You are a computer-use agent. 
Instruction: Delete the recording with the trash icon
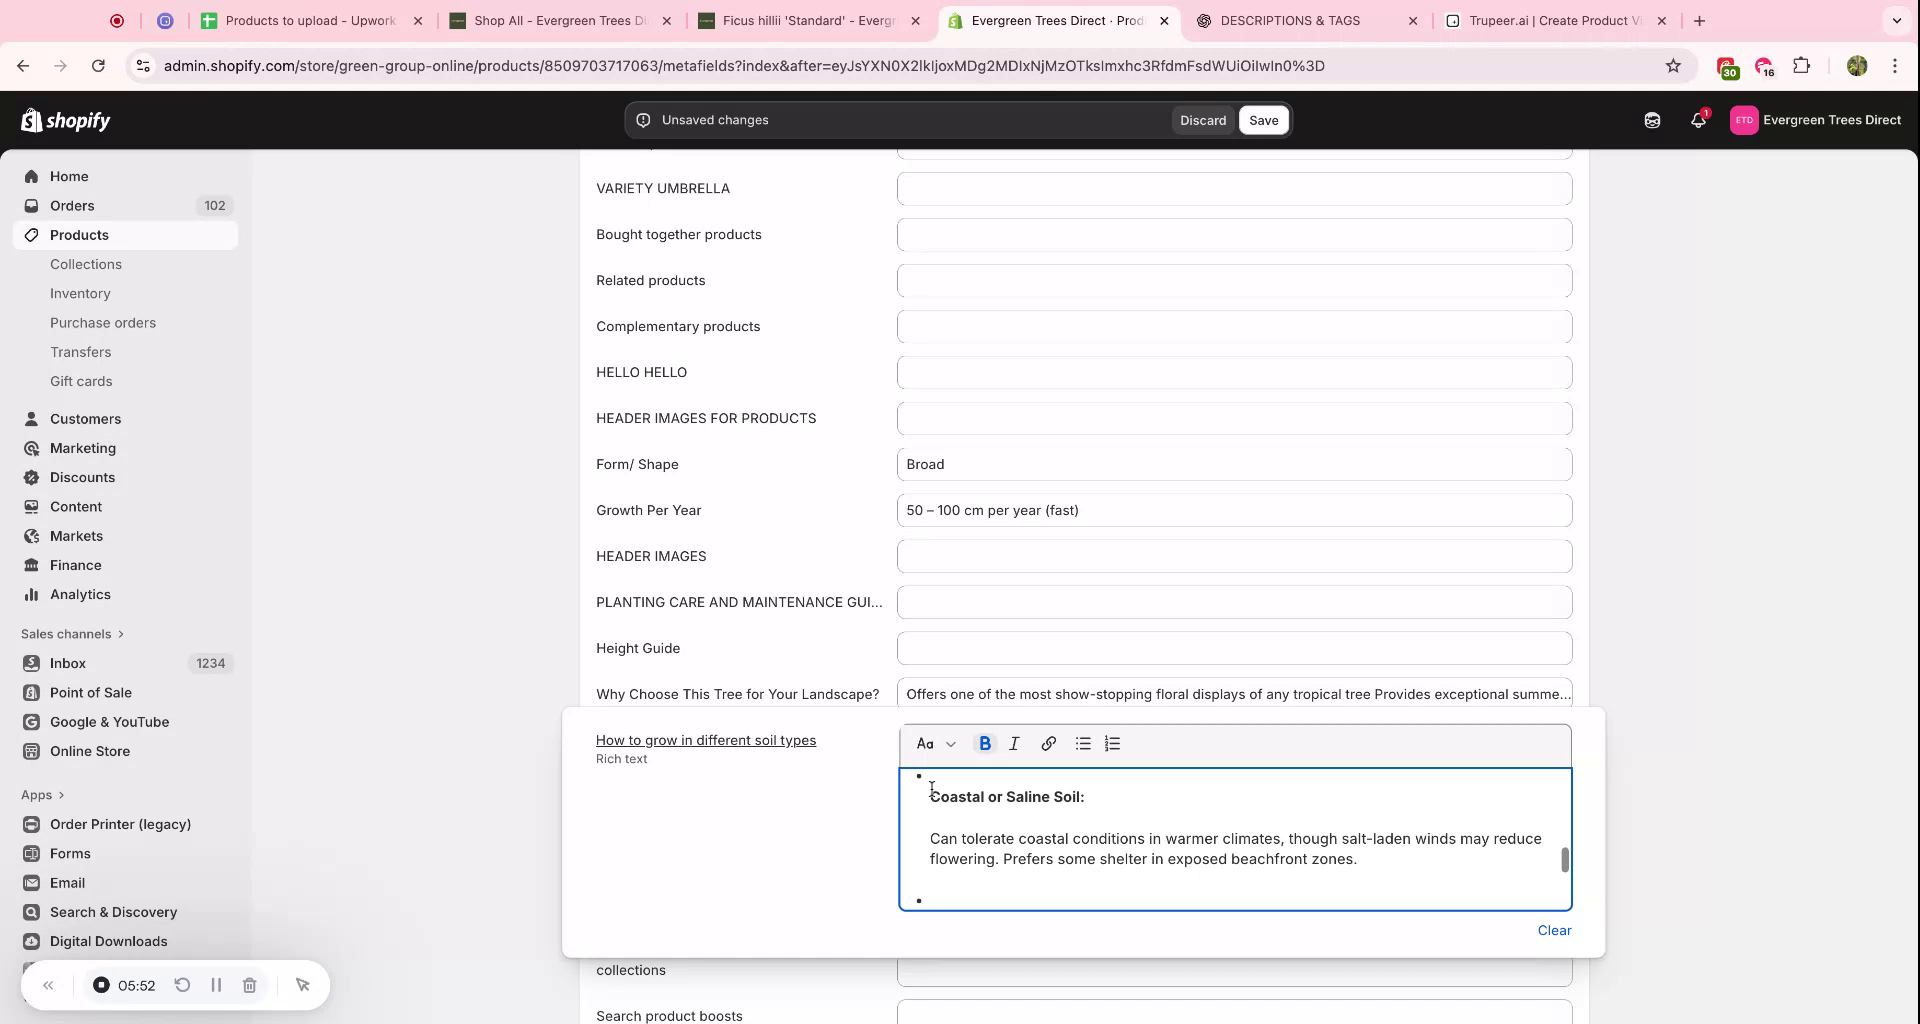coord(249,985)
